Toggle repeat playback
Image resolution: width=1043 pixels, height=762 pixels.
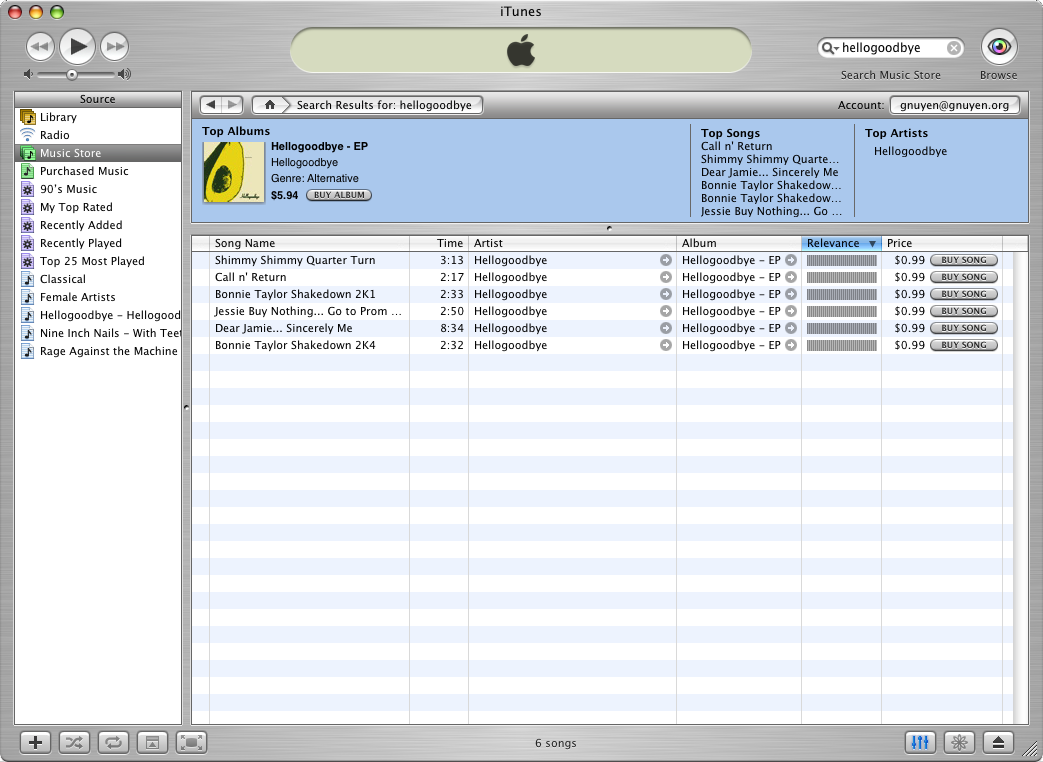113,742
